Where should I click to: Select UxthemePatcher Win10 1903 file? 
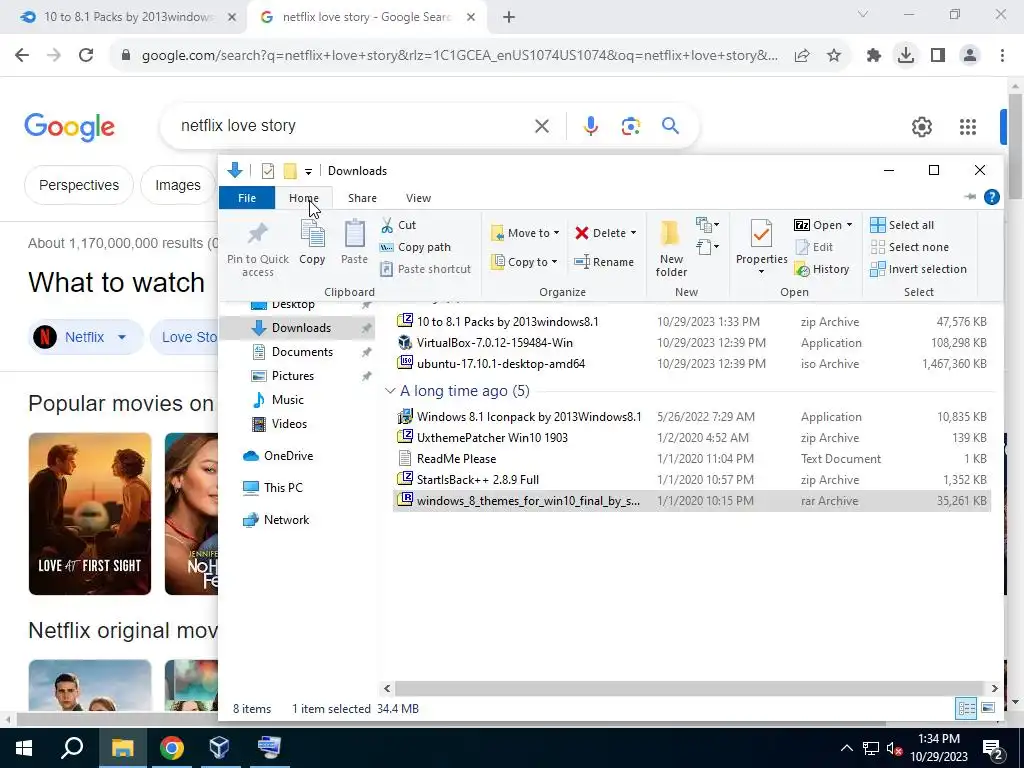point(692,438)
